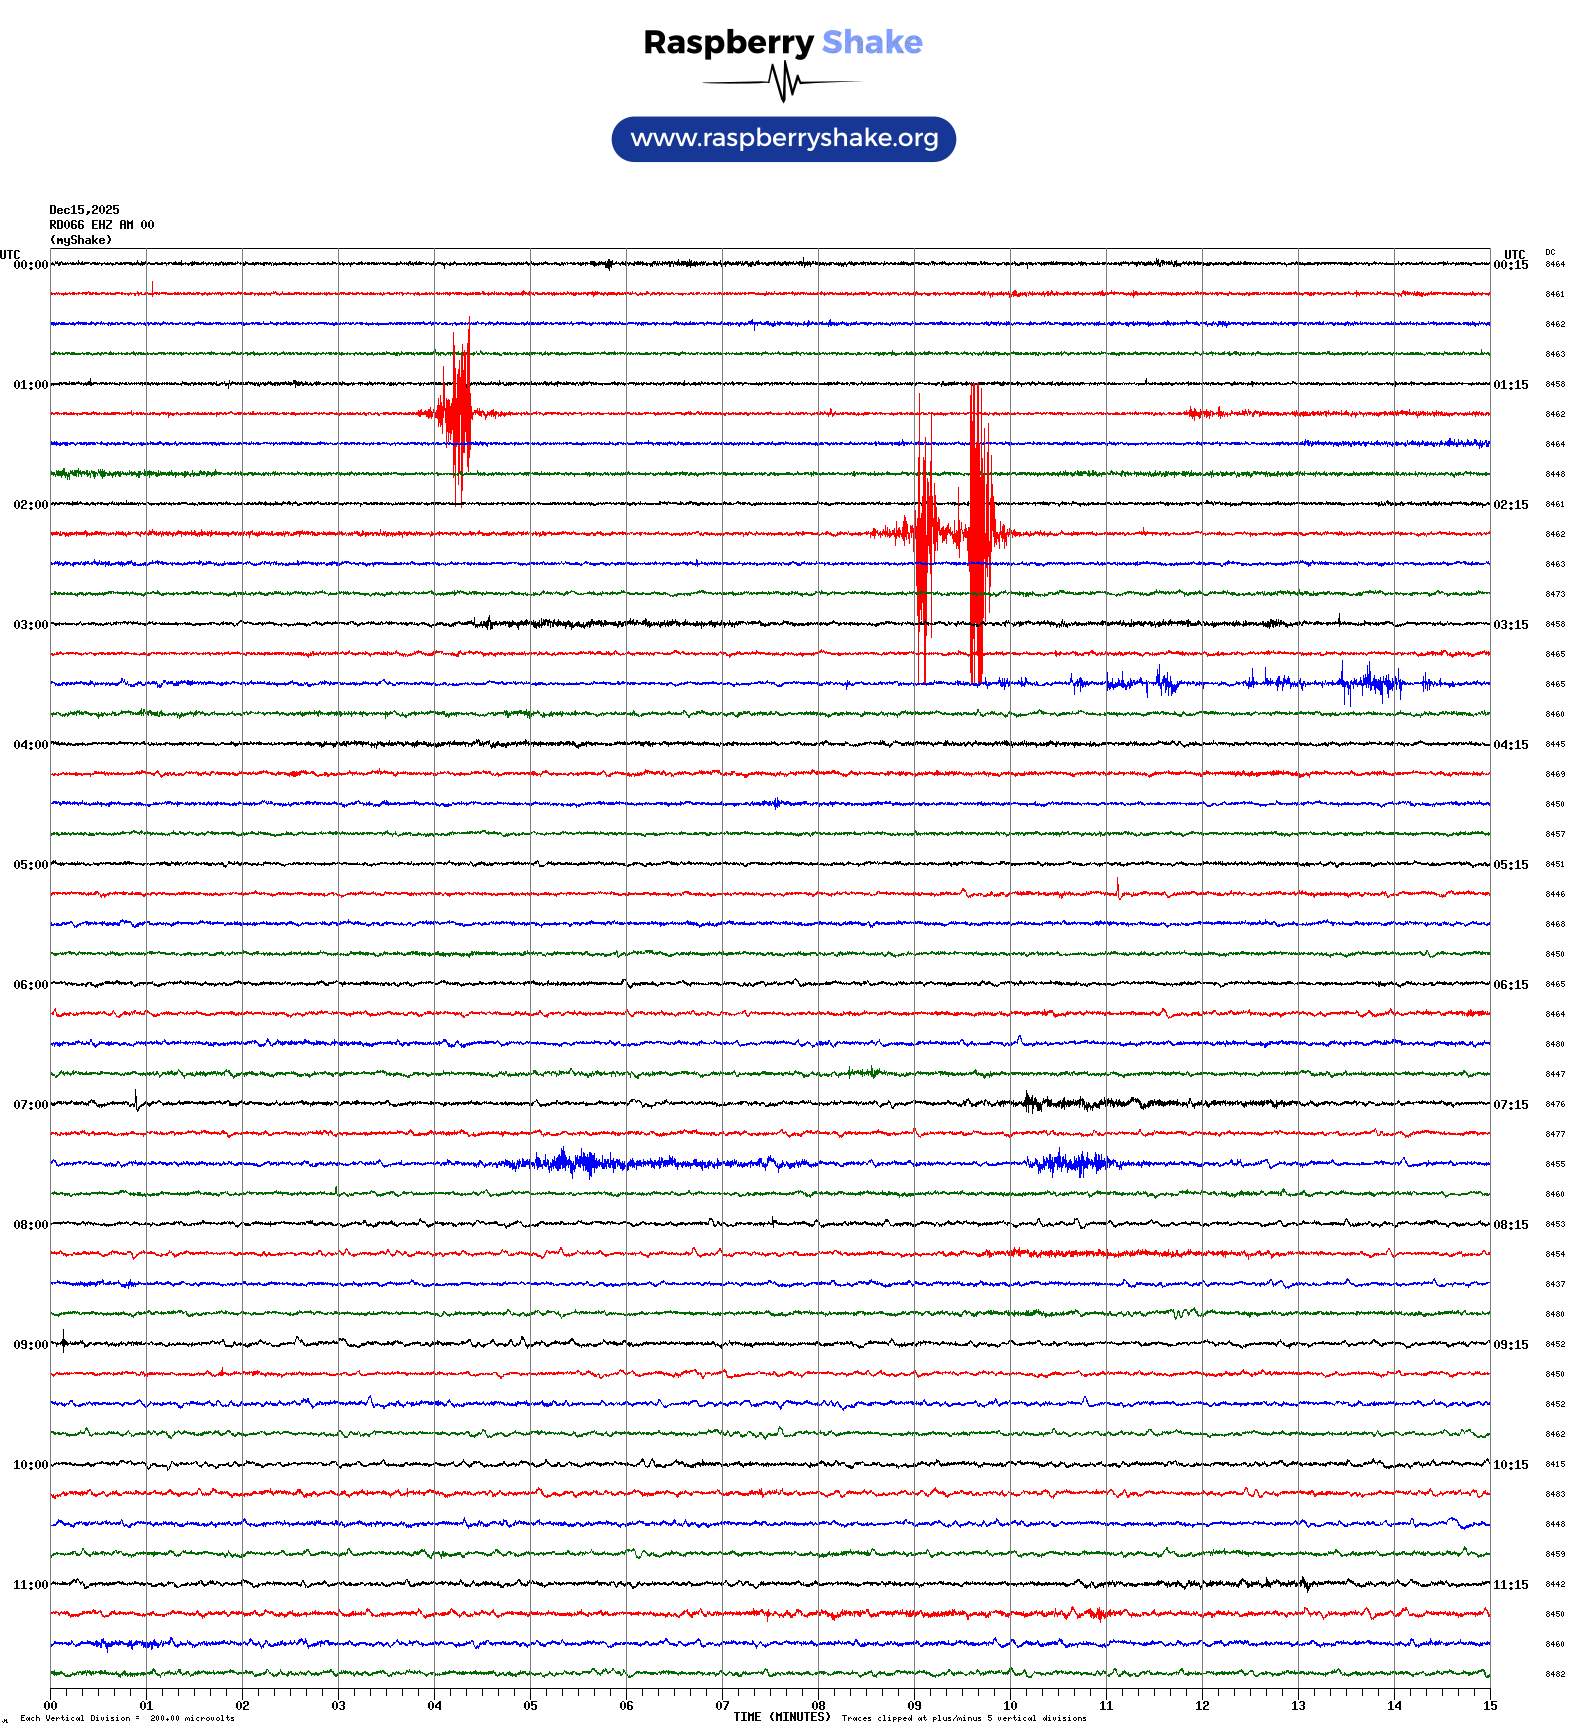Select the blue burst near minute 5.5 at 07:30
The image size is (1570, 1732).
pos(565,1162)
